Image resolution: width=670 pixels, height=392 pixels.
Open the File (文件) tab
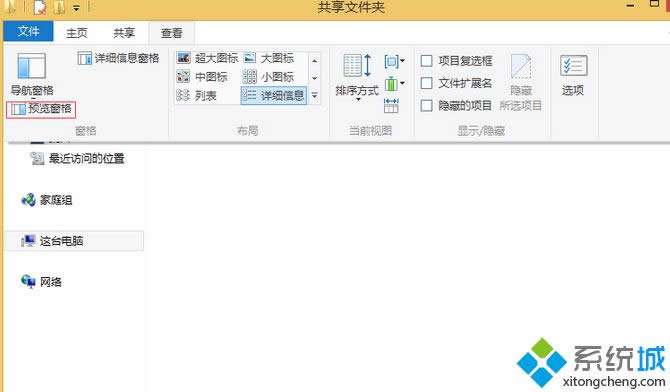[28, 31]
